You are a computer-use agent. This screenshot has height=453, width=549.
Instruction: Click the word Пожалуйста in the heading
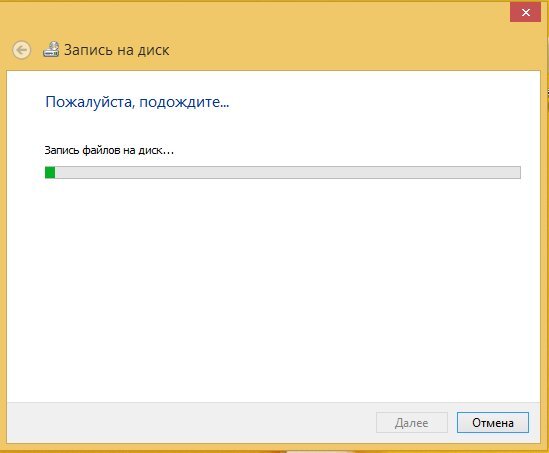point(89,102)
